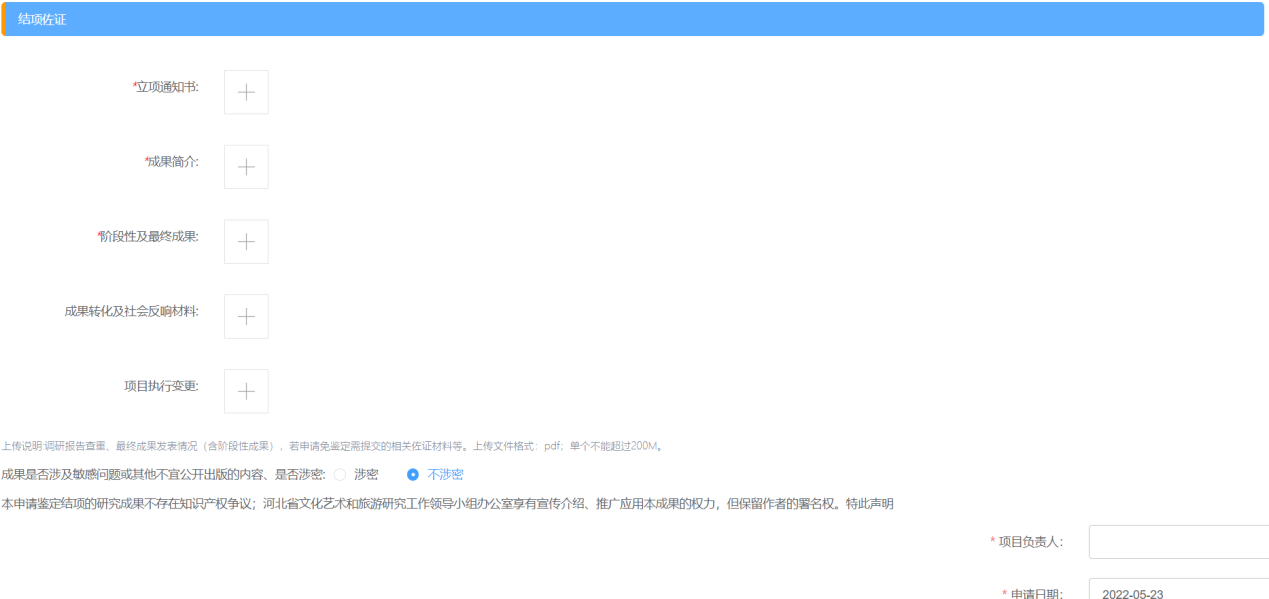Click the plus box beside 成果转化及社会反响材料
This screenshot has height=599, width=1269.
(x=246, y=316)
